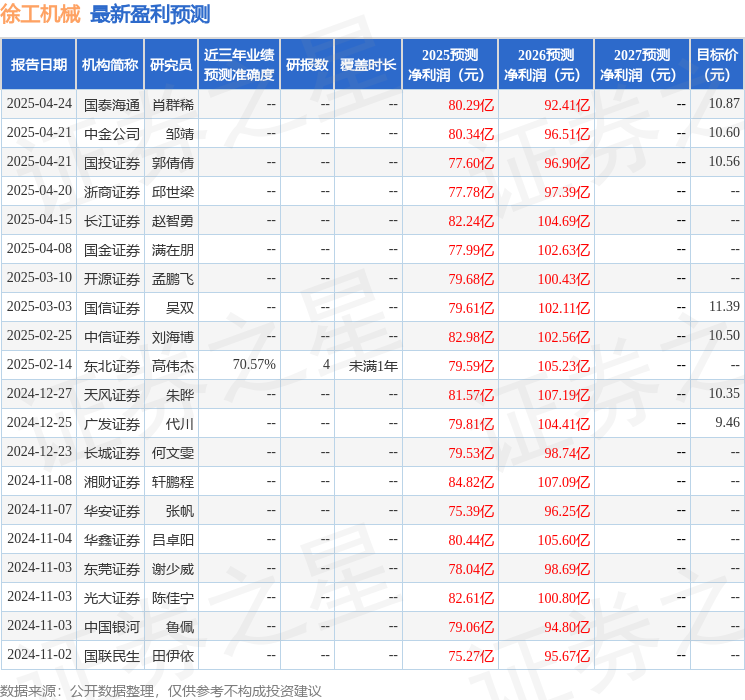Click target price 11.39
This screenshot has width=745, height=700.
coord(724,307)
